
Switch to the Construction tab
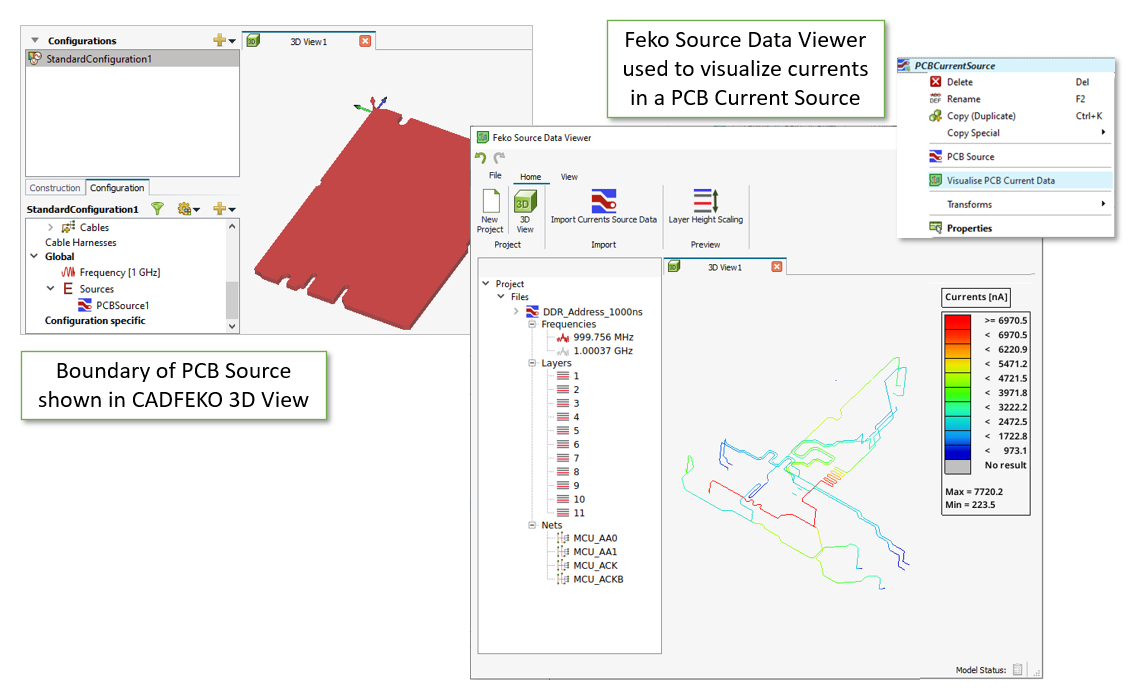click(55, 188)
